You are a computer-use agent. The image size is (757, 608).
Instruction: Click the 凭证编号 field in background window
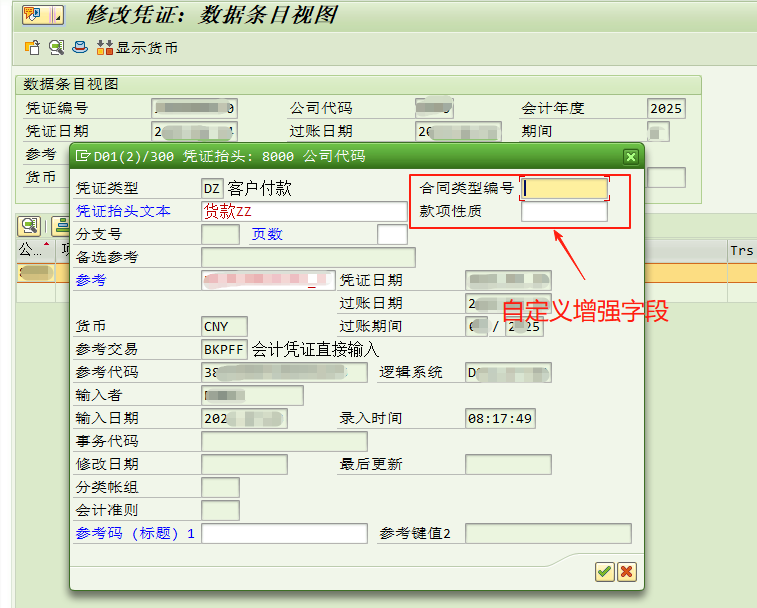[x=194, y=109]
